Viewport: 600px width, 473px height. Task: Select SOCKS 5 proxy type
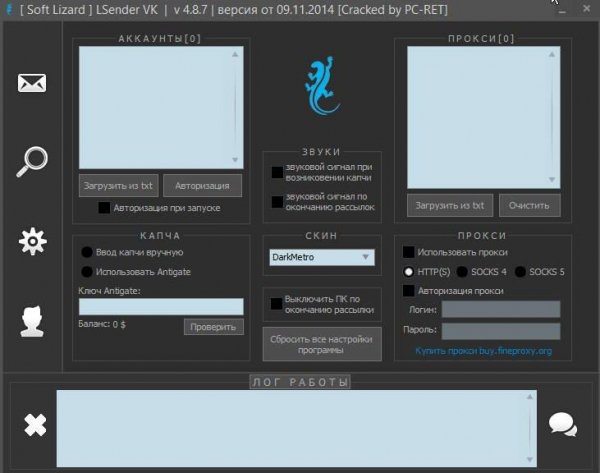pos(520,272)
